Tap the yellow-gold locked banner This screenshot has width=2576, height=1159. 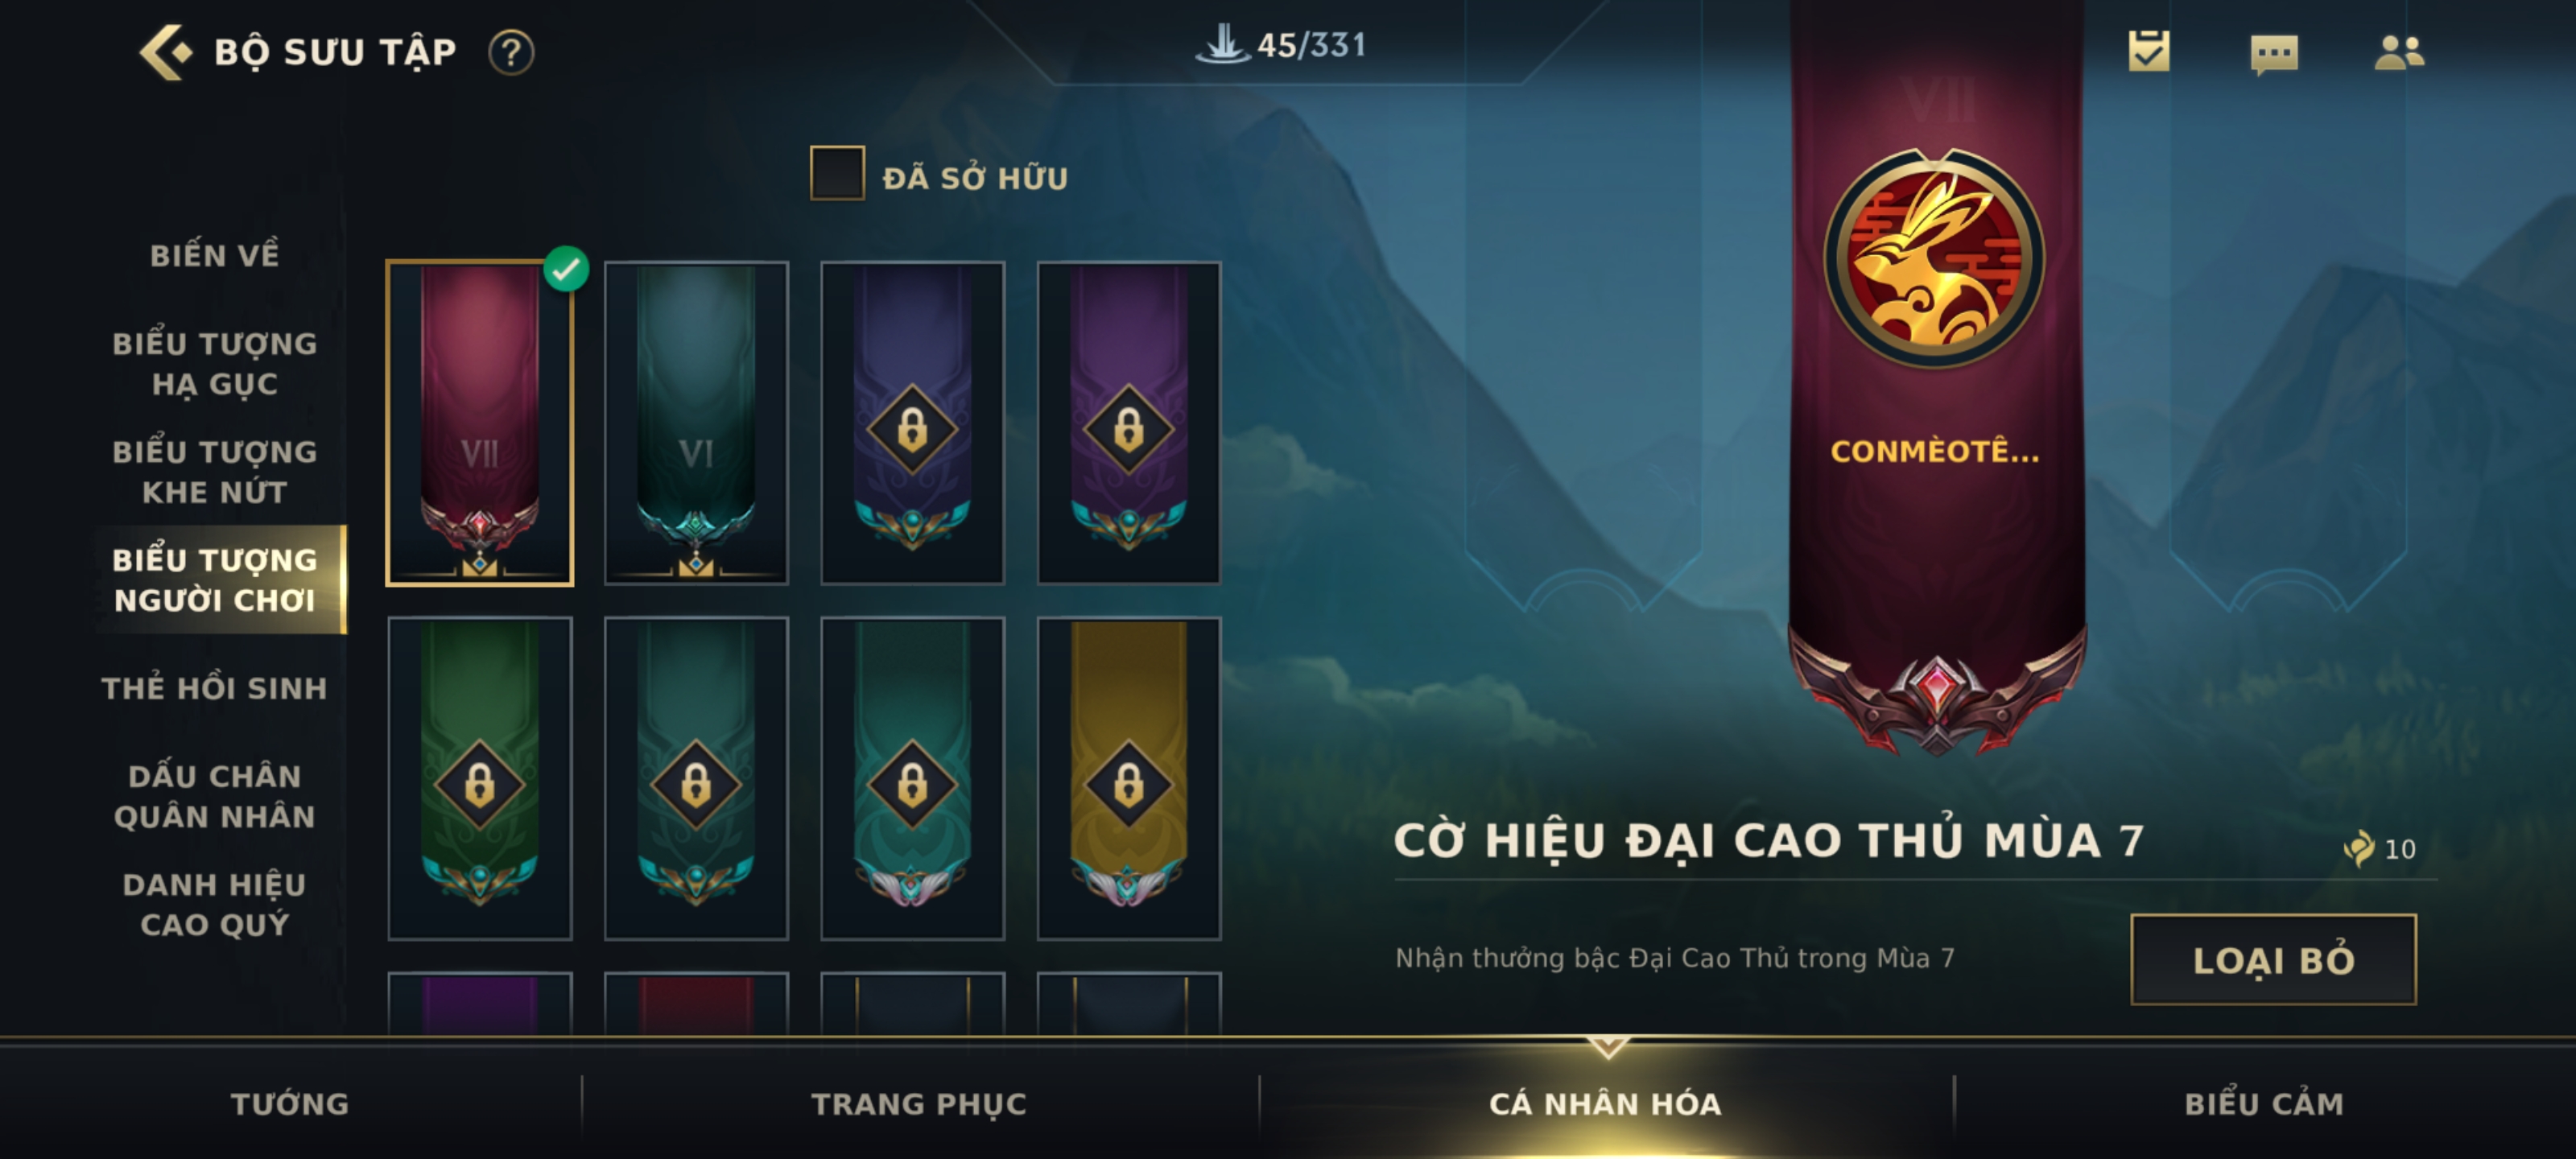point(1129,778)
